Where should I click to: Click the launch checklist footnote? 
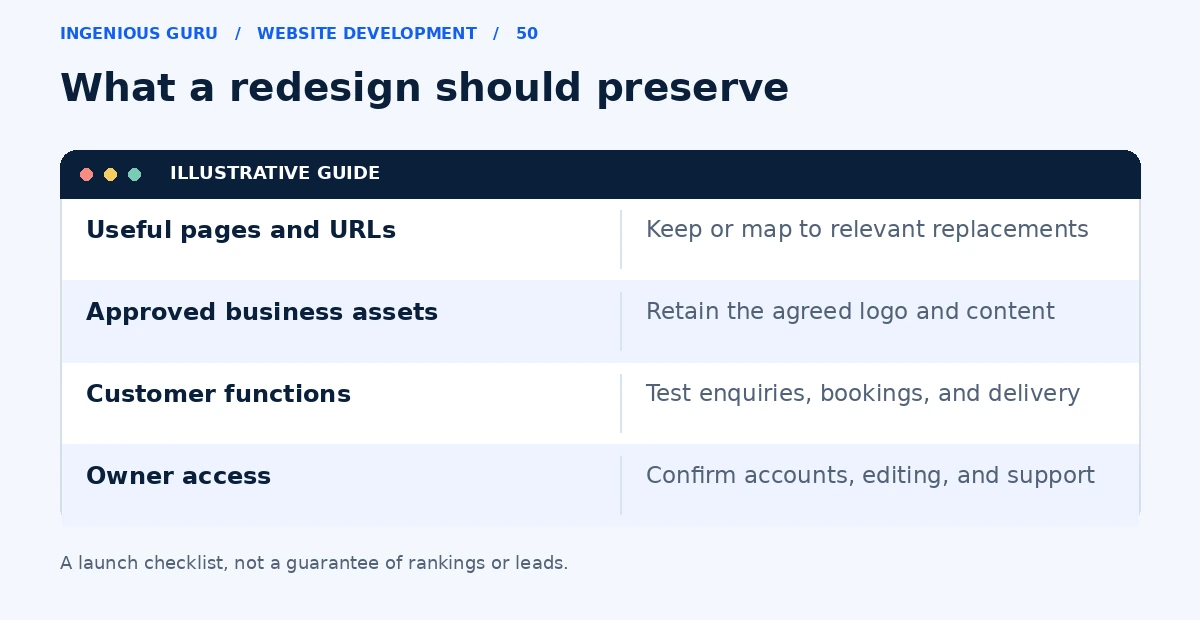coord(314,563)
